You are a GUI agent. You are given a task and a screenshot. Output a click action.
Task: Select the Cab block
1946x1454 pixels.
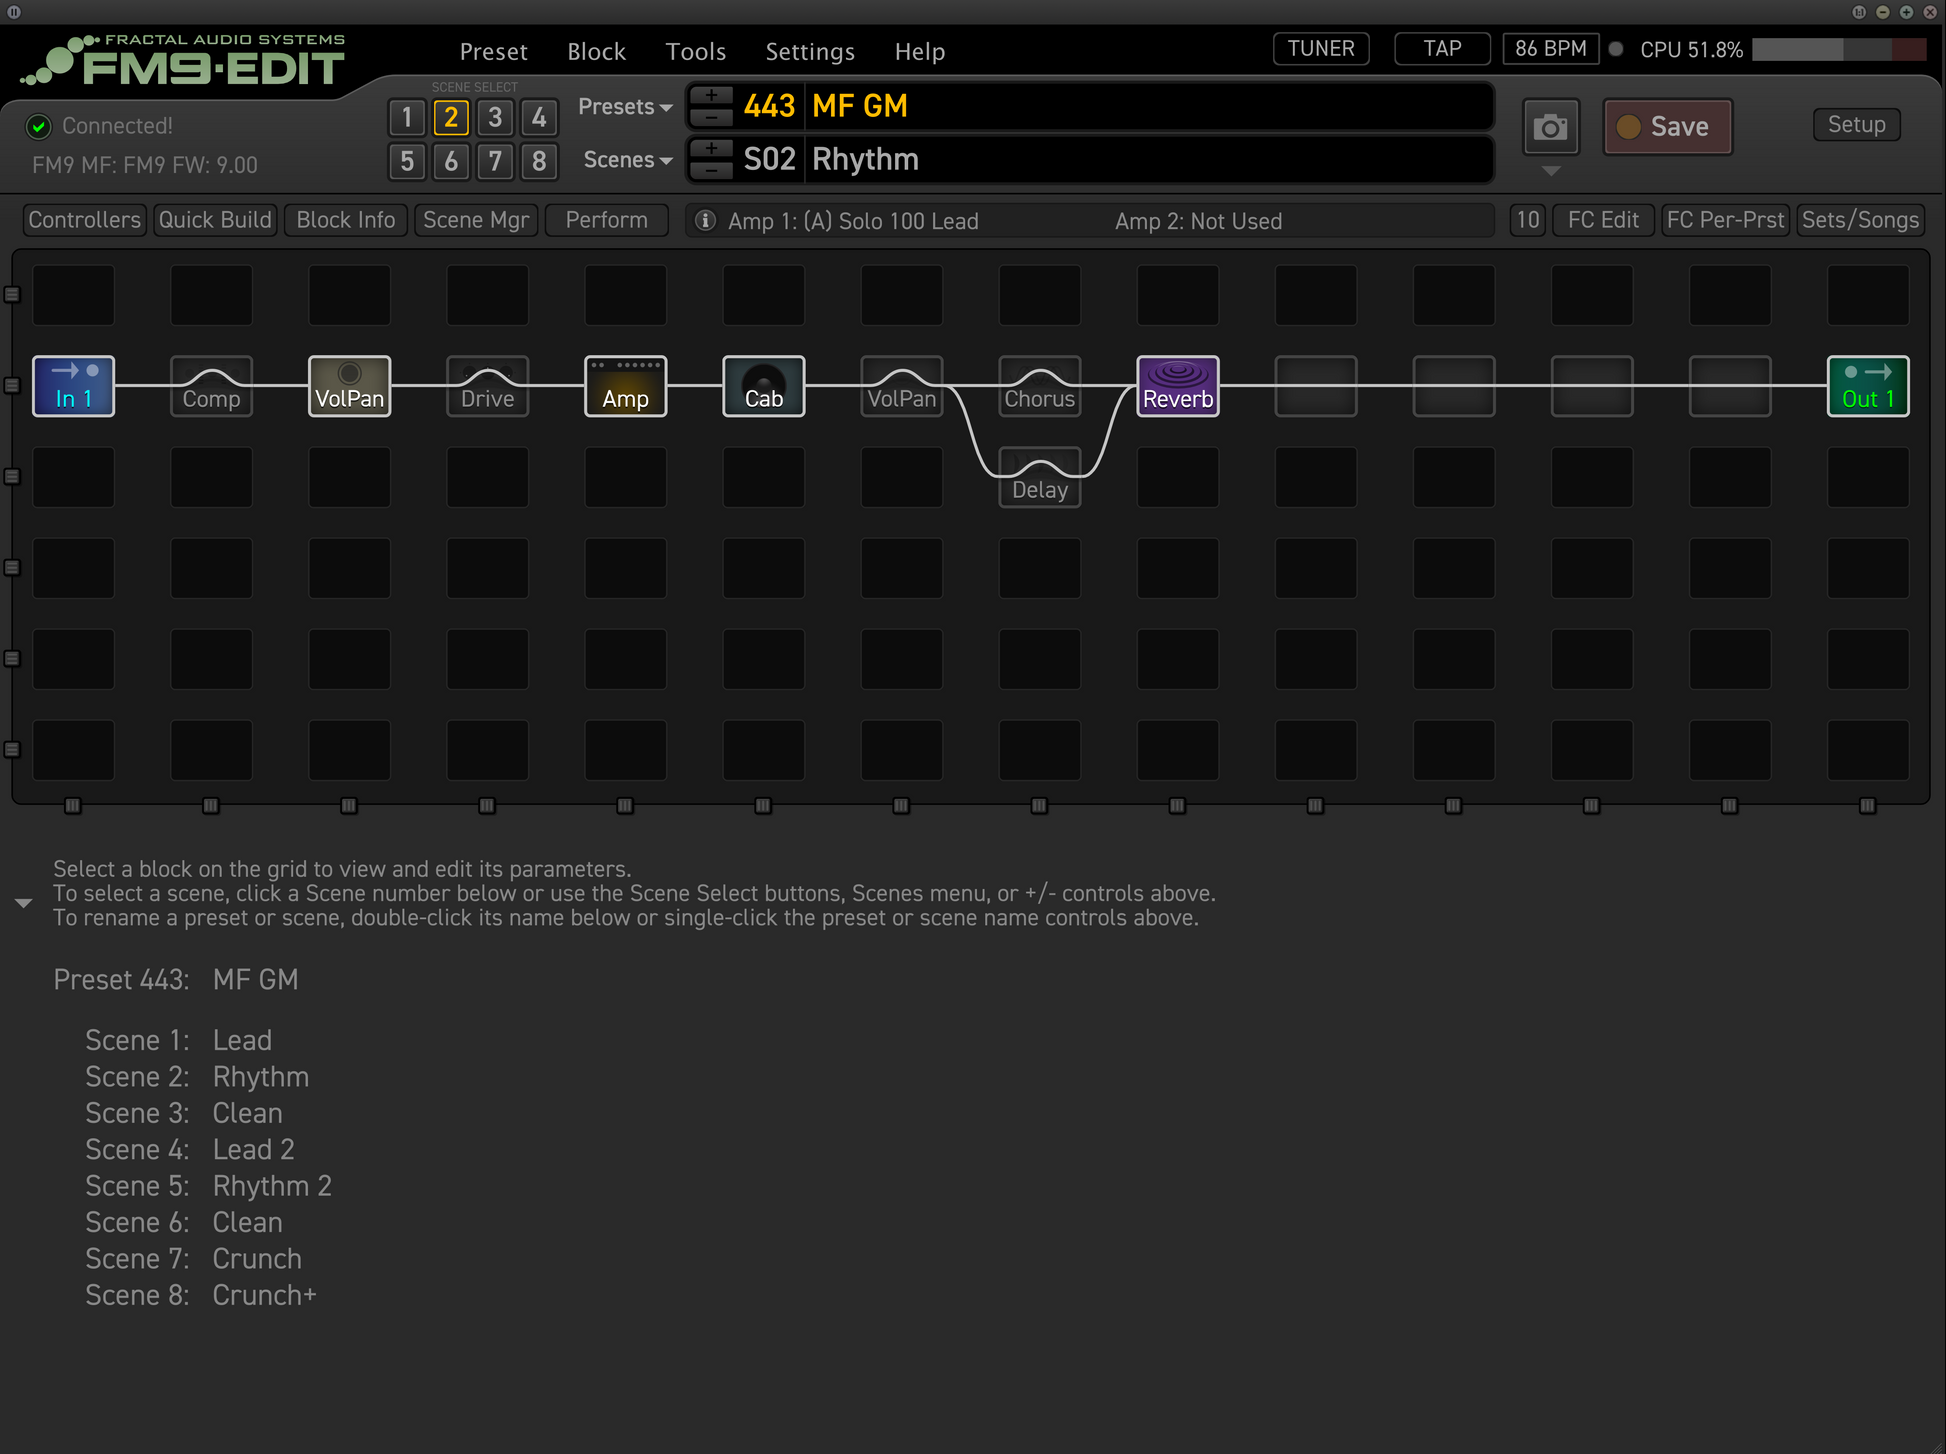point(763,386)
